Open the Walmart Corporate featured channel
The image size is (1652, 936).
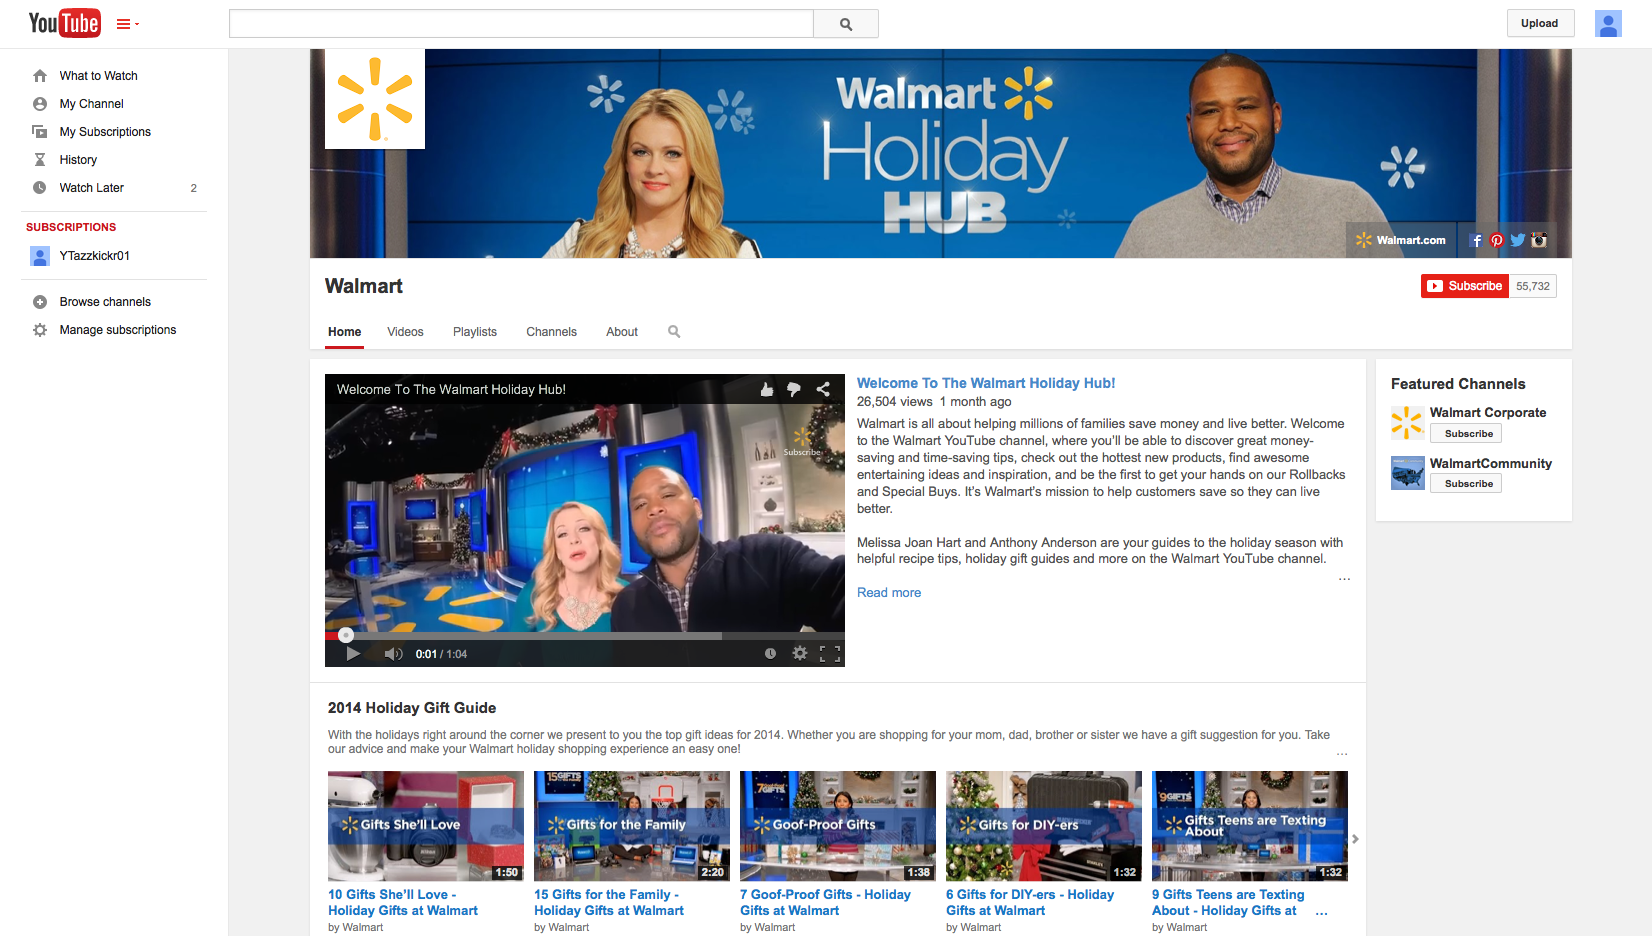[1488, 413]
